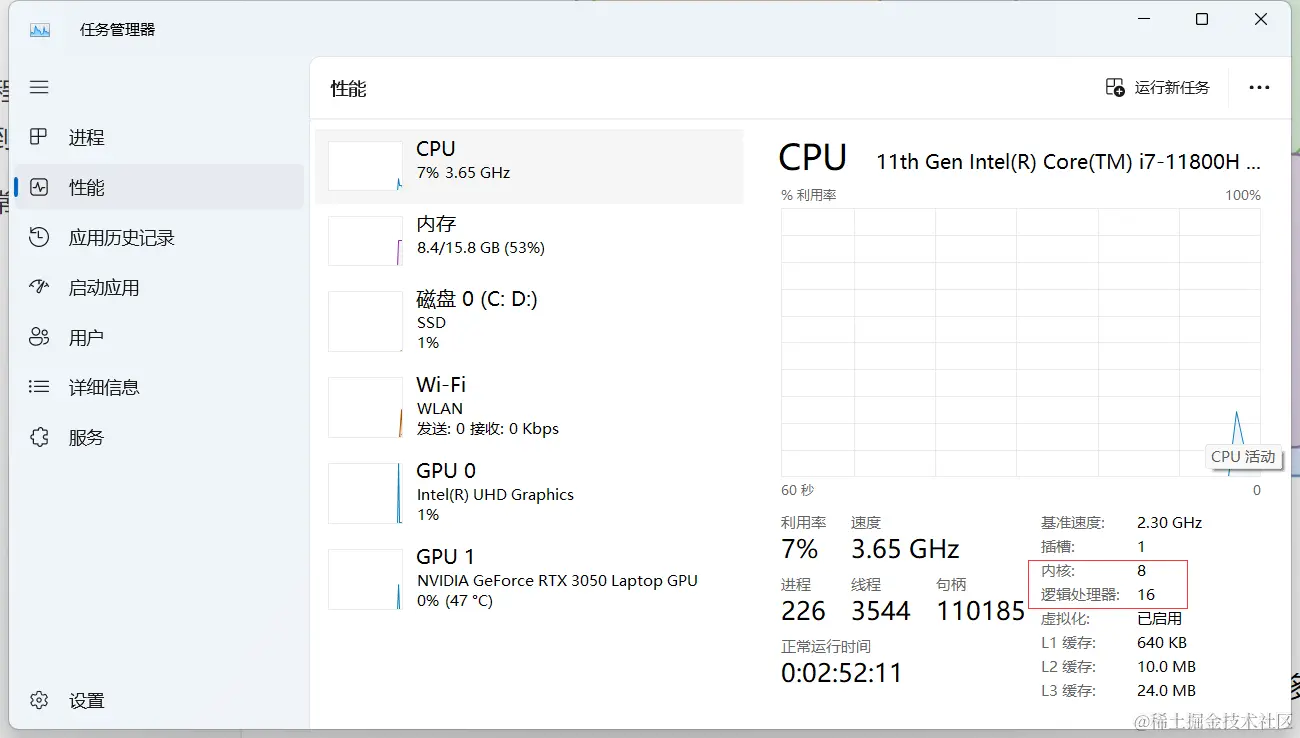Click the 进程 grid icon in the sidebar

click(x=39, y=137)
